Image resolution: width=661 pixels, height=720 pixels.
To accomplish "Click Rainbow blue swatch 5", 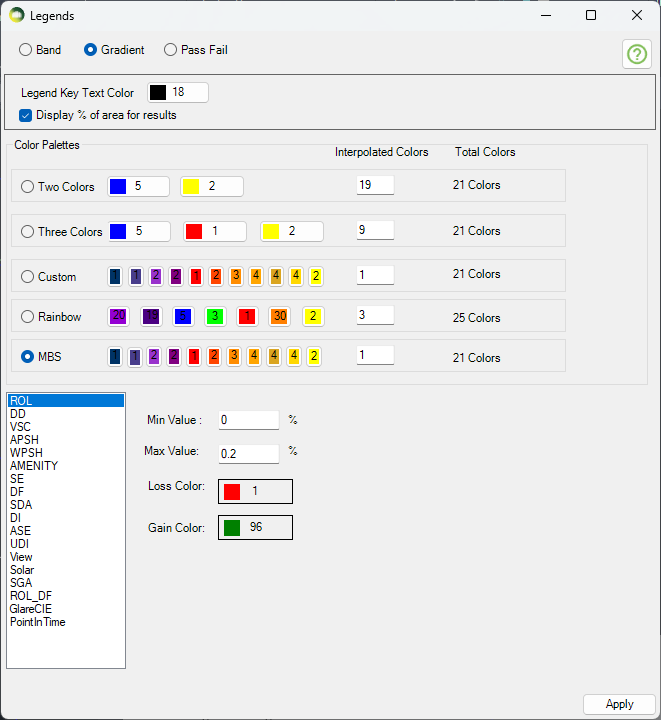I will [183, 316].
